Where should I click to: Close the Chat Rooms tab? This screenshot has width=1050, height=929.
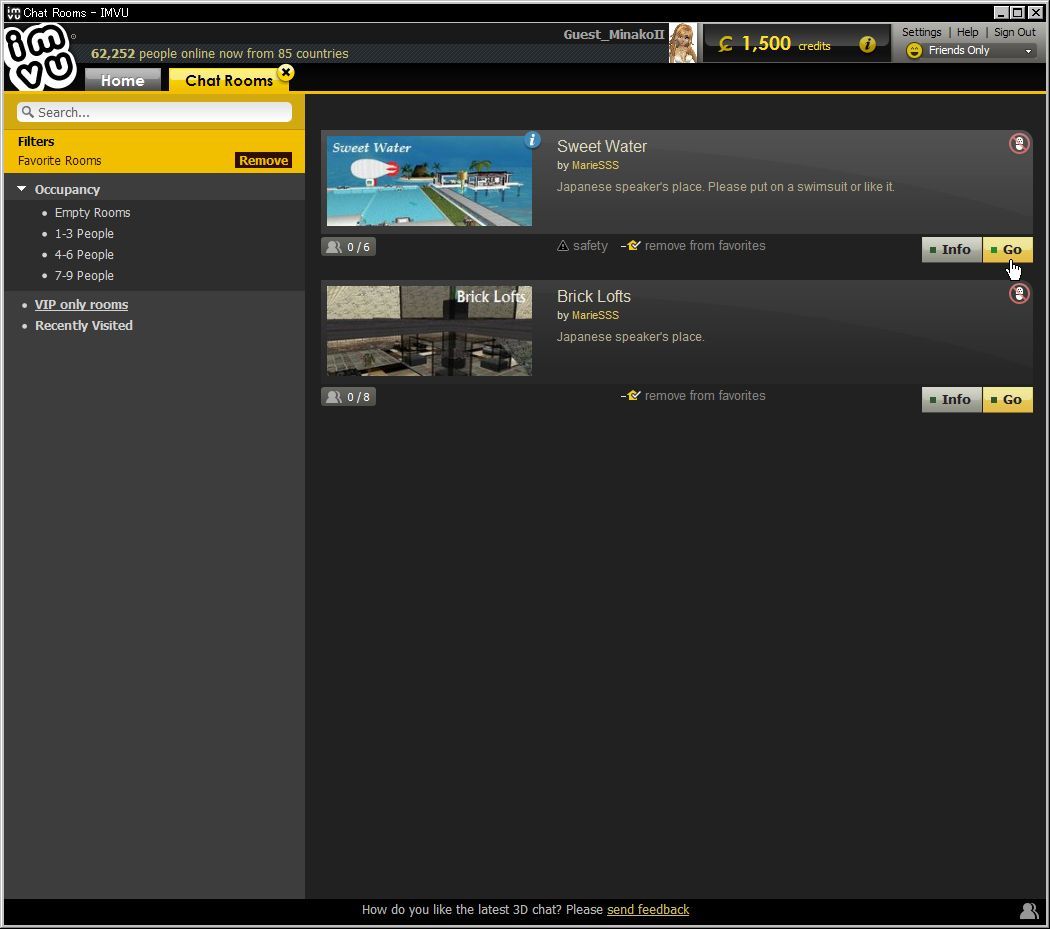click(x=286, y=72)
